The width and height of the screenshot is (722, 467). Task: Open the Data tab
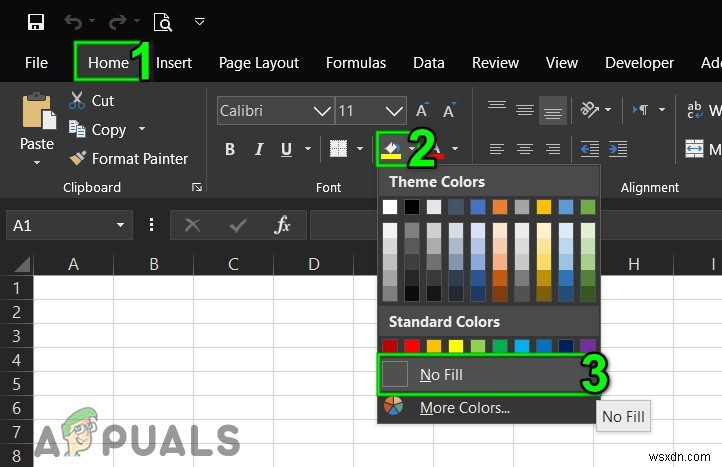coord(429,63)
